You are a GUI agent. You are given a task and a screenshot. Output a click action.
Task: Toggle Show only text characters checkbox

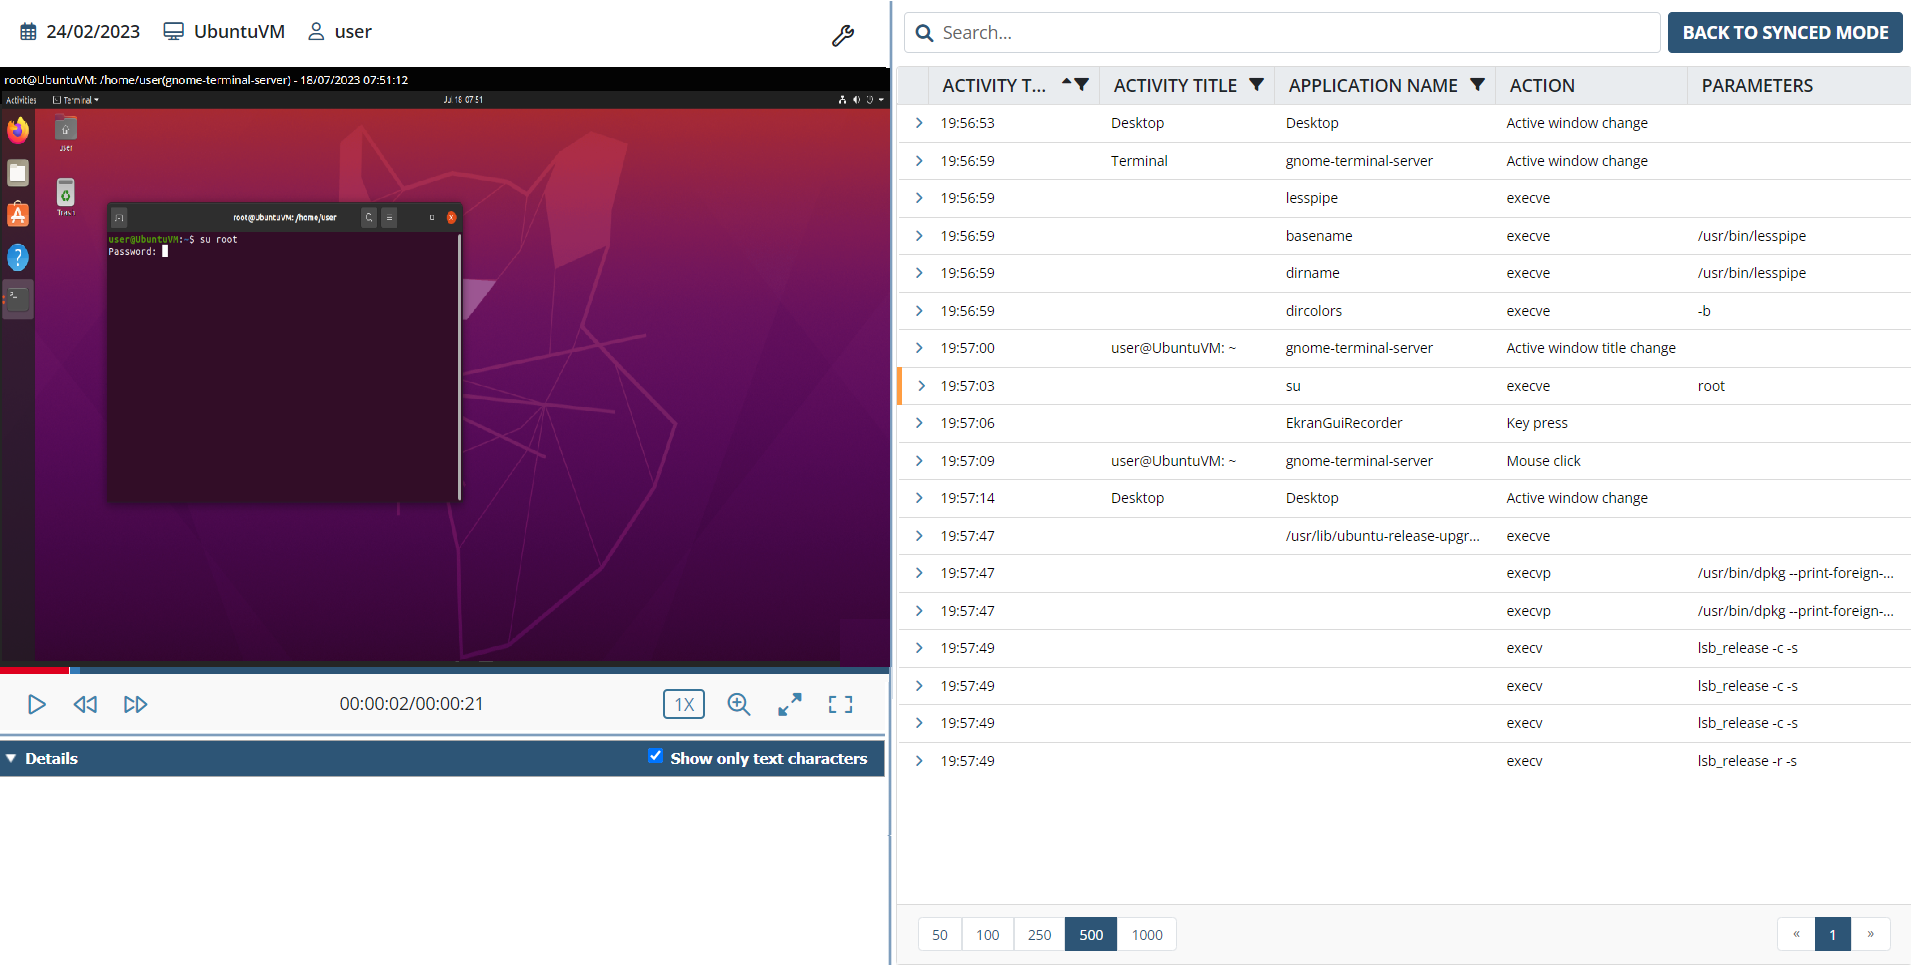point(655,756)
